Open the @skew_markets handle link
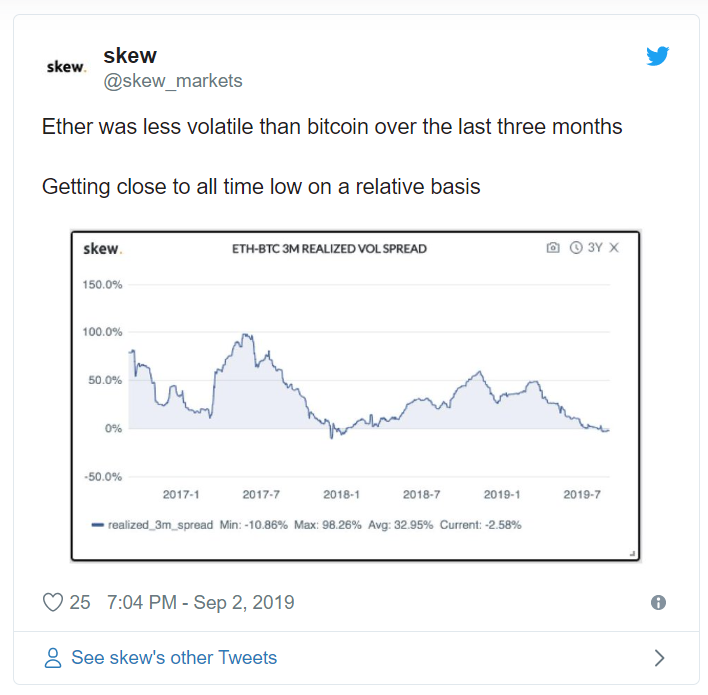Screen dimensions: 708x695 click(173, 81)
